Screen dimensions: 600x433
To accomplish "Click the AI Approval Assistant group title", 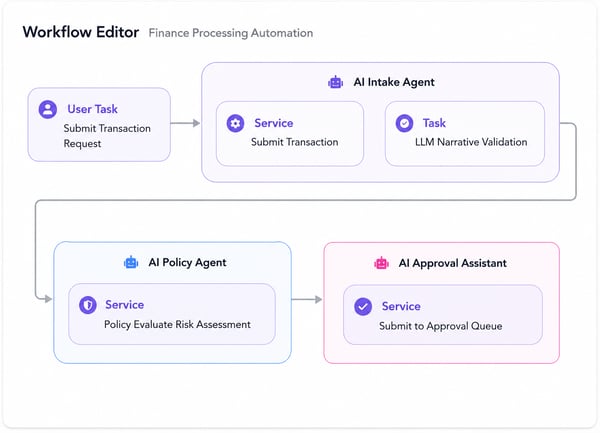I will click(x=452, y=263).
